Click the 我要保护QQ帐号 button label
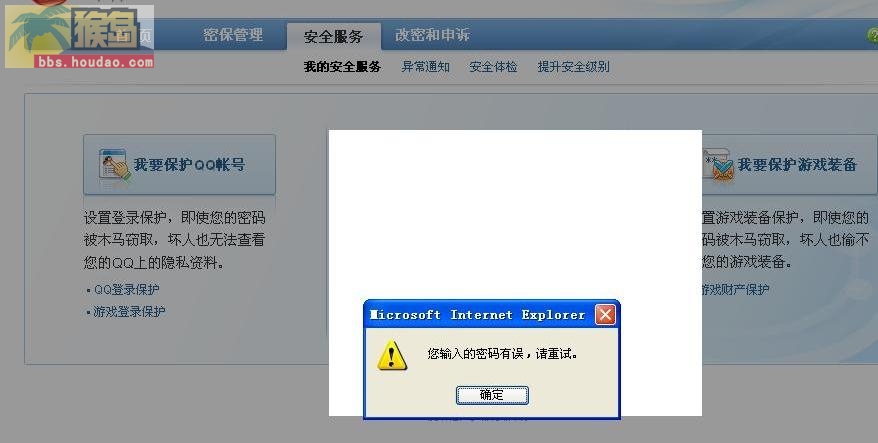Screen dimensions: 878x443 coord(189,165)
